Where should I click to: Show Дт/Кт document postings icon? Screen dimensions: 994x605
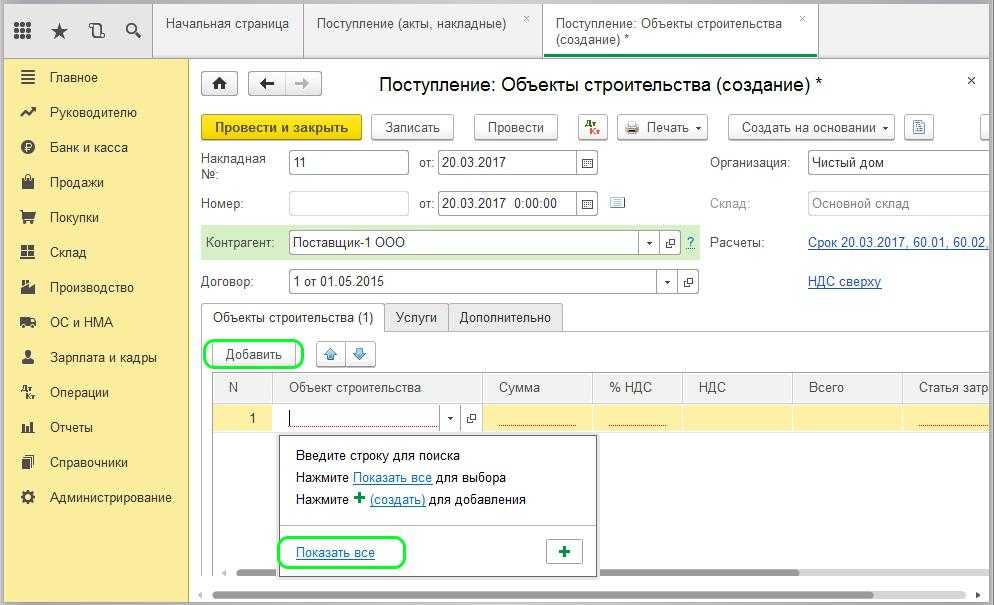(593, 127)
